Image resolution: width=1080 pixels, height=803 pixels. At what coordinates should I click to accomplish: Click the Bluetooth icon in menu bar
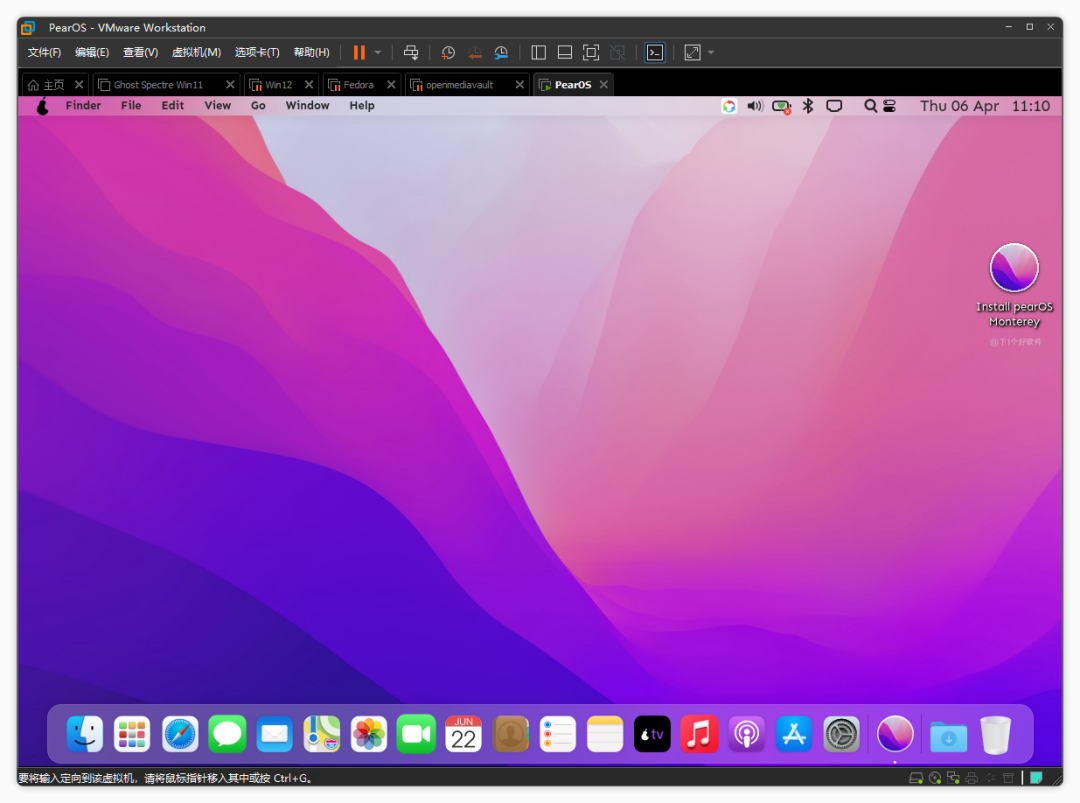[x=808, y=106]
